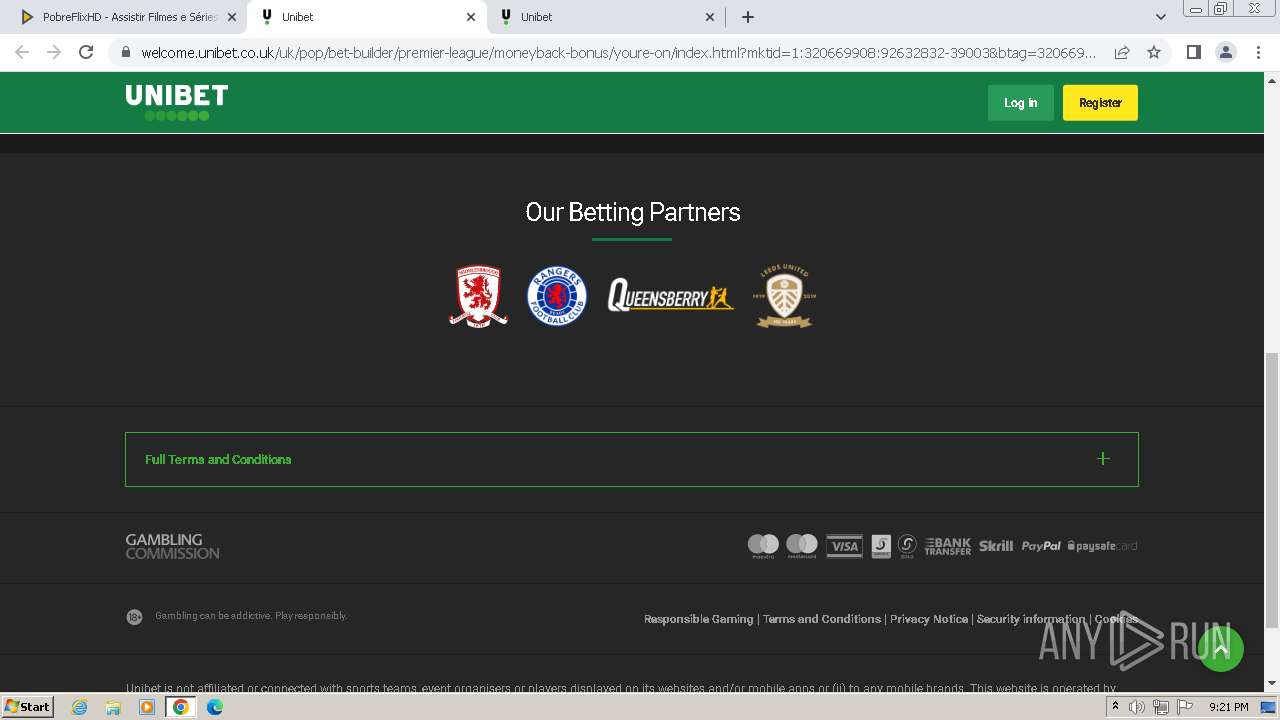Bookmark this page with the star icon
Viewport: 1280px width, 720px height.
(1154, 52)
